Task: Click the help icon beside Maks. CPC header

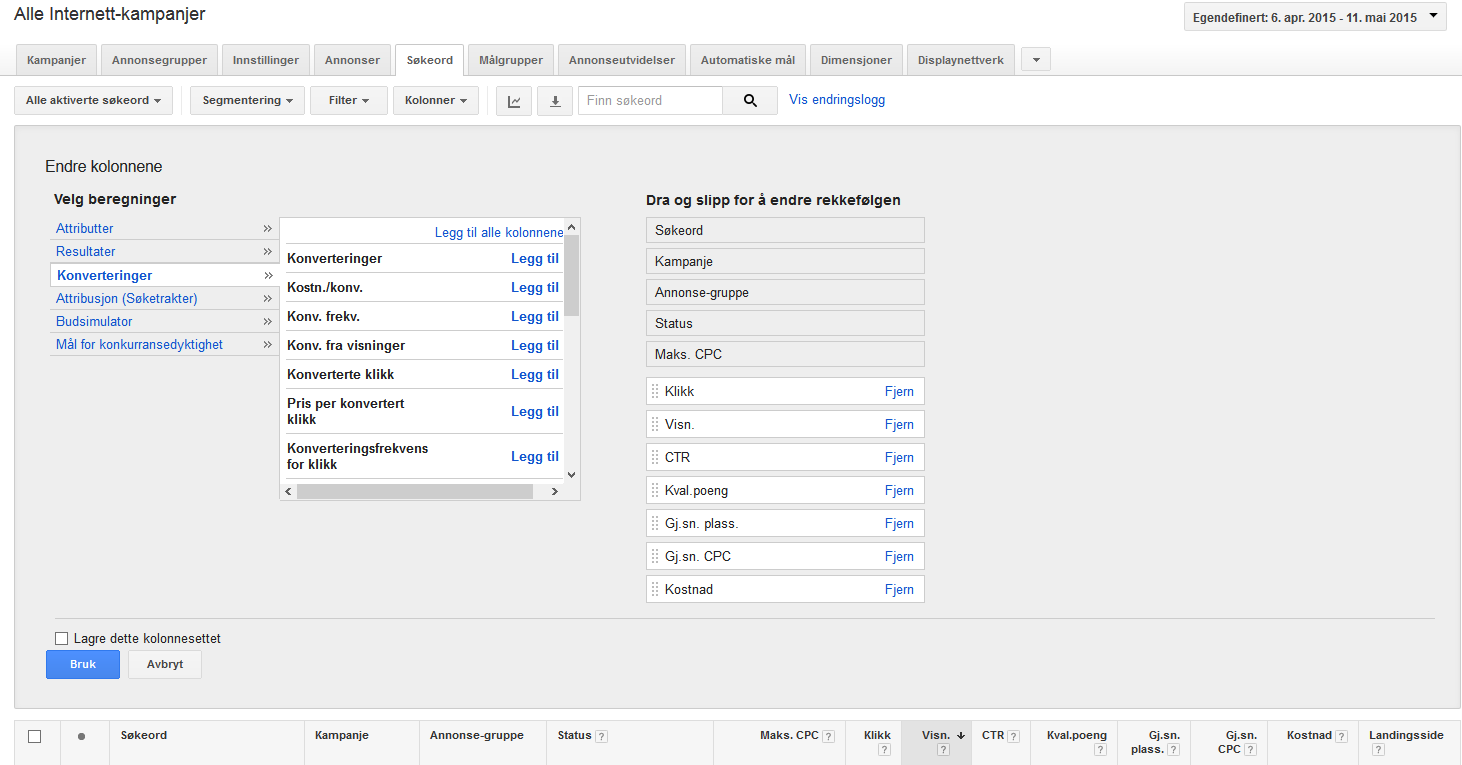Action: tap(828, 736)
